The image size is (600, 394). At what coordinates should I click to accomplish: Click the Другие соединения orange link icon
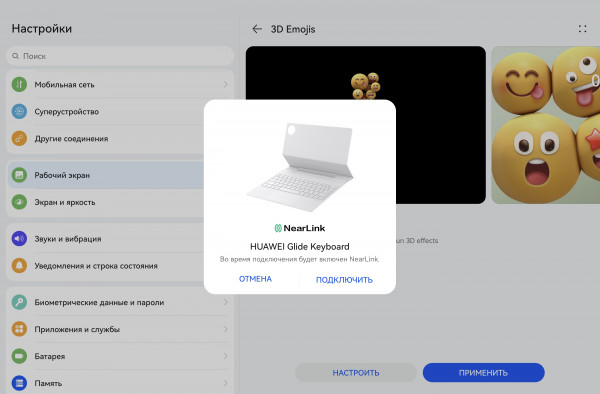pyautogui.click(x=19, y=138)
